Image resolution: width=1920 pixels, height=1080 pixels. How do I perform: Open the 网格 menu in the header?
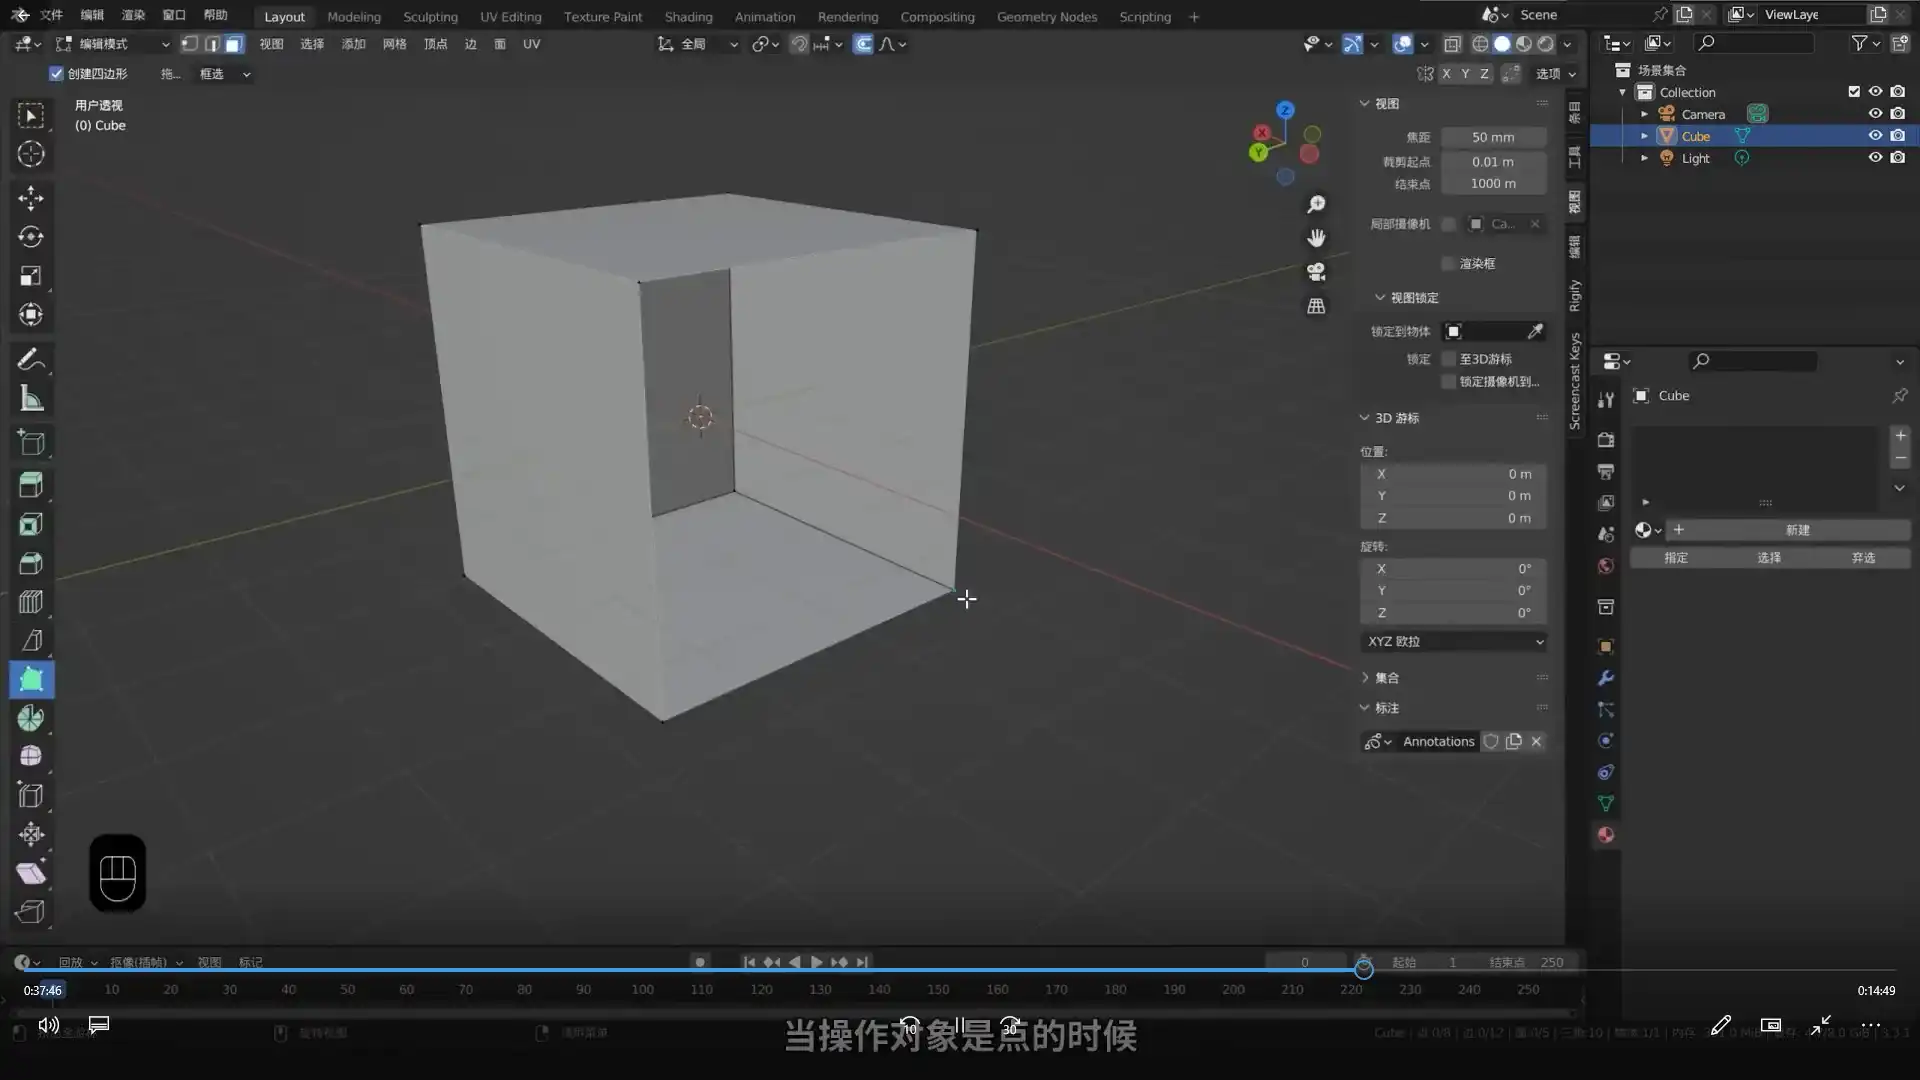396,44
